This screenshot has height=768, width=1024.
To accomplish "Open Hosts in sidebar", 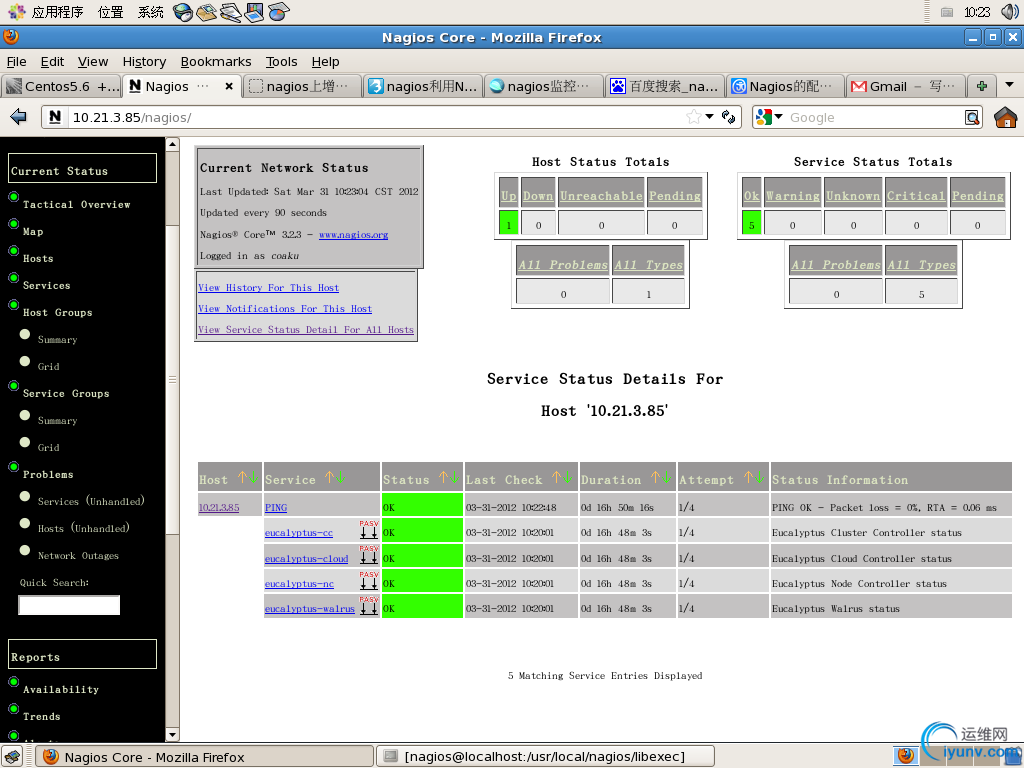I will coord(38,259).
